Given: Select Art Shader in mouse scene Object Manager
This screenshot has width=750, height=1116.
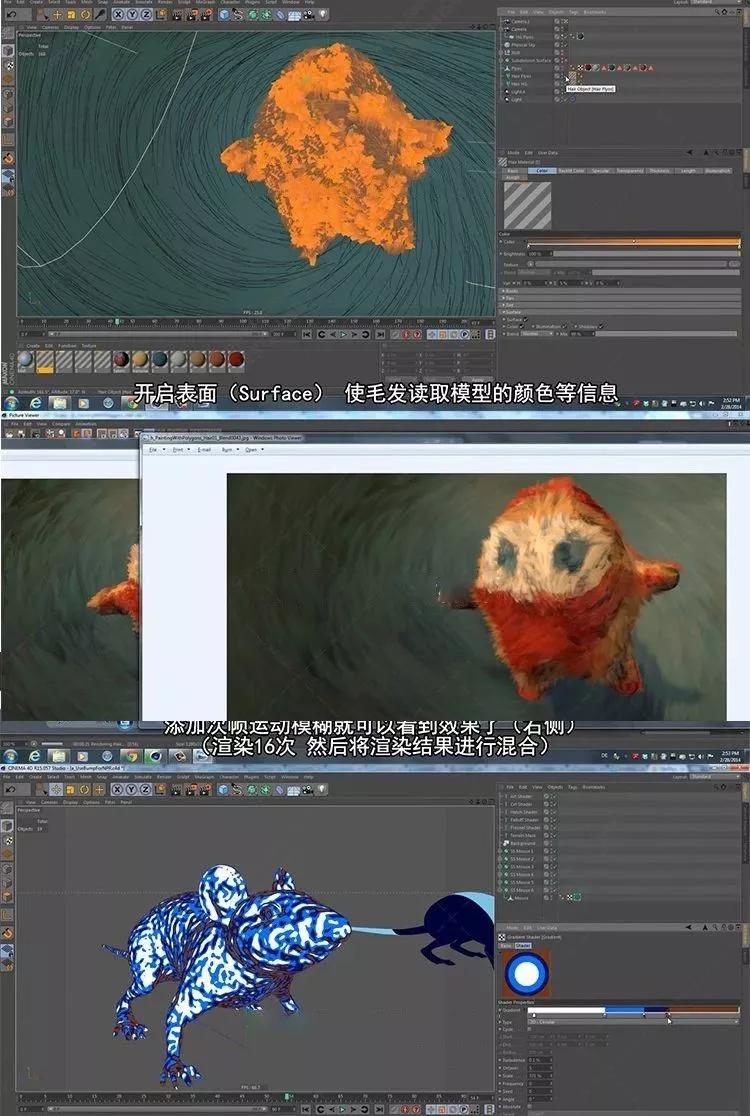Looking at the screenshot, I should coord(522,796).
